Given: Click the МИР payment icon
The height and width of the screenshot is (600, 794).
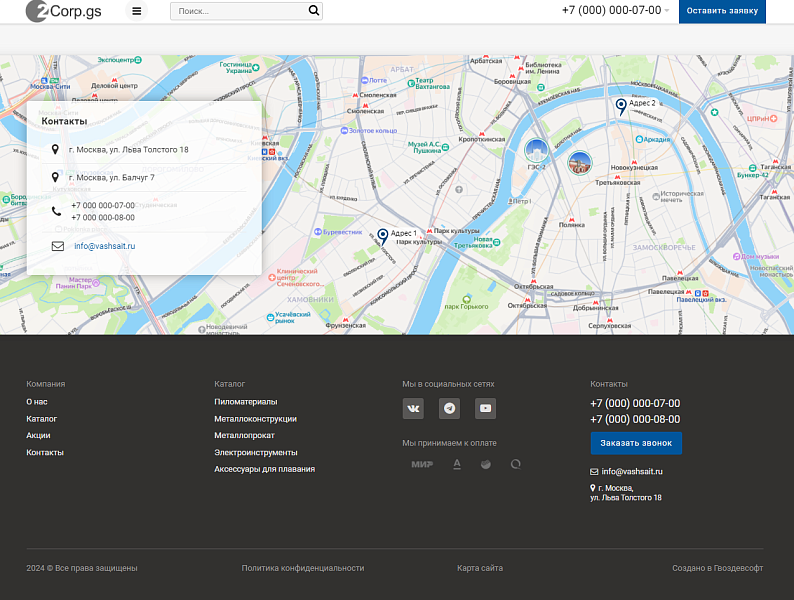Looking at the screenshot, I should pos(421,464).
